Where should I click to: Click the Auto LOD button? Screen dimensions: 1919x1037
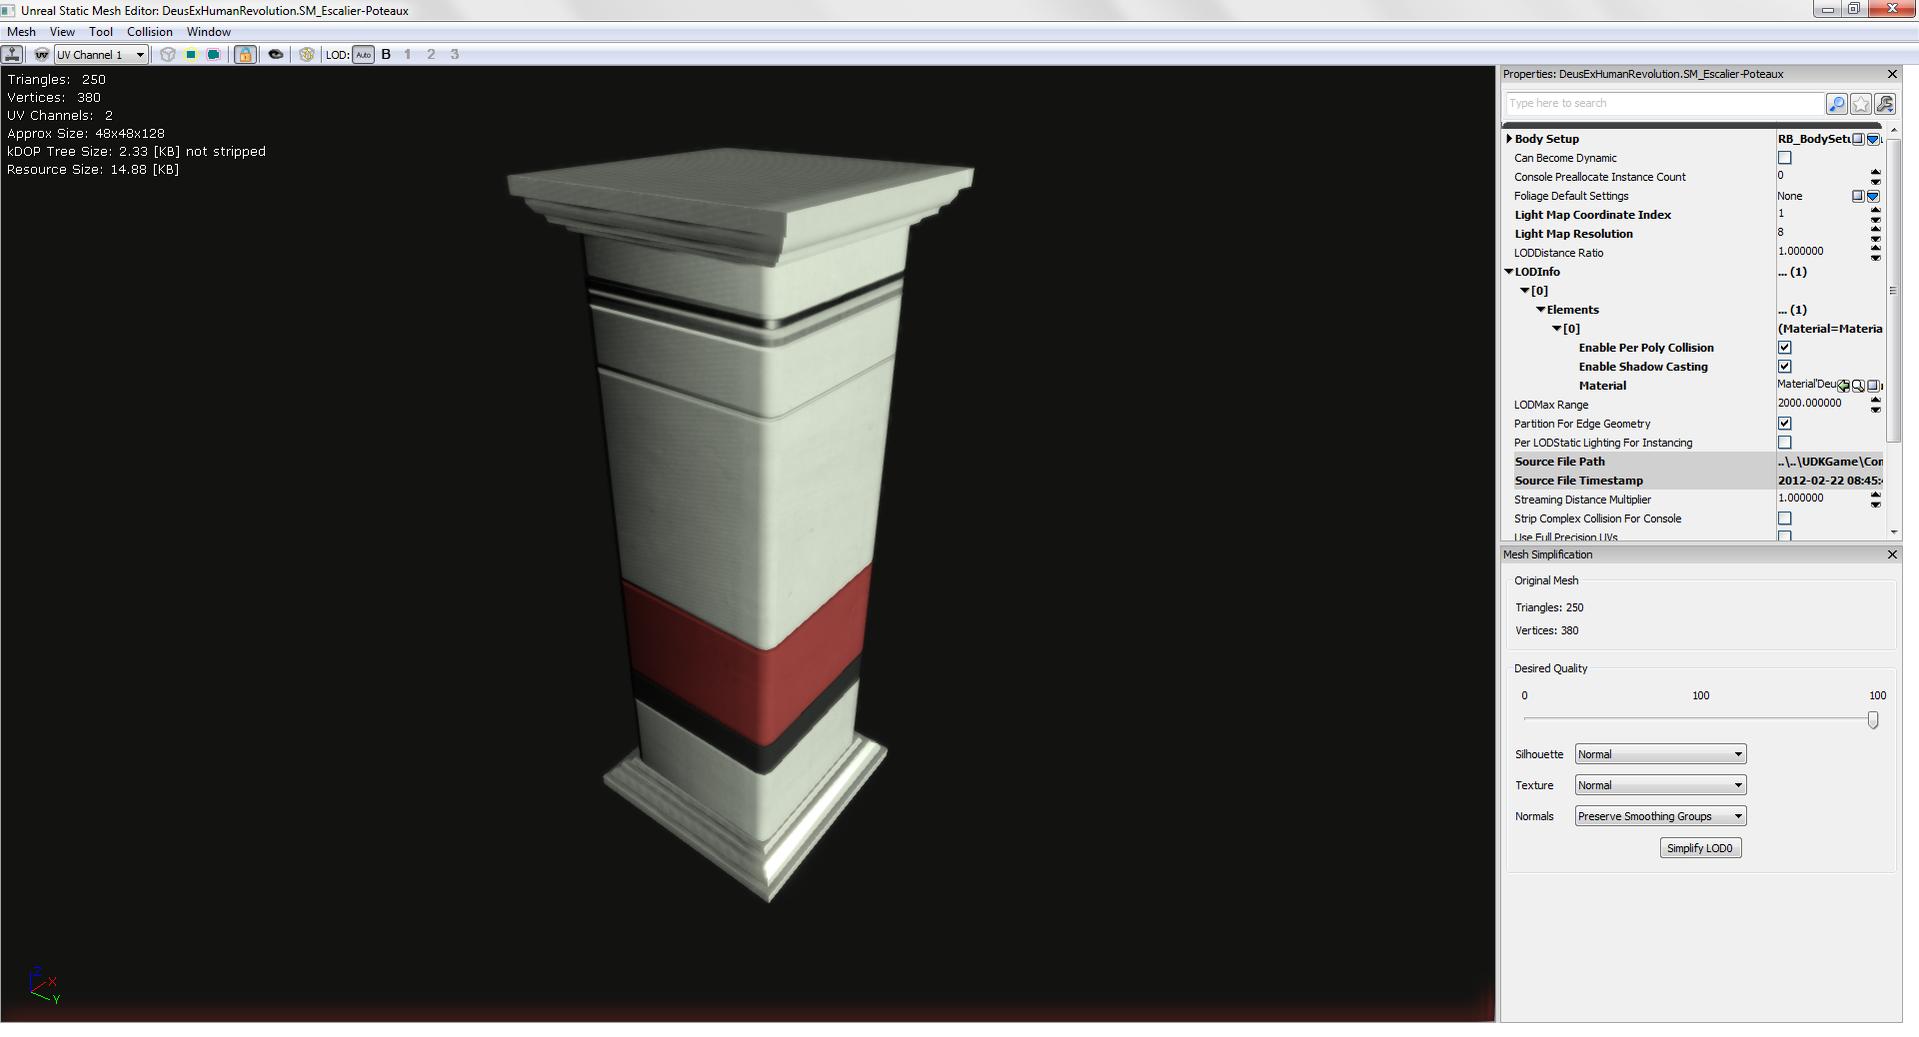coord(361,55)
